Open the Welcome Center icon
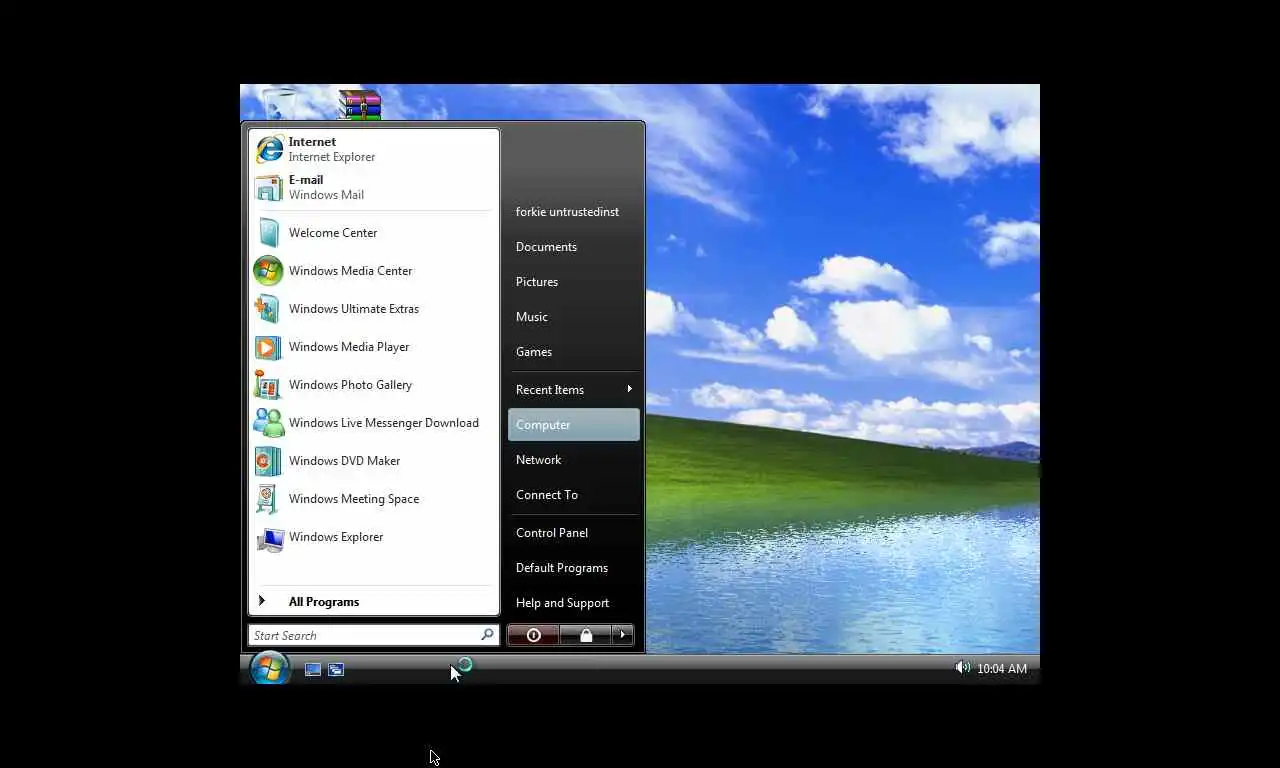The image size is (1280, 768). tap(269, 233)
